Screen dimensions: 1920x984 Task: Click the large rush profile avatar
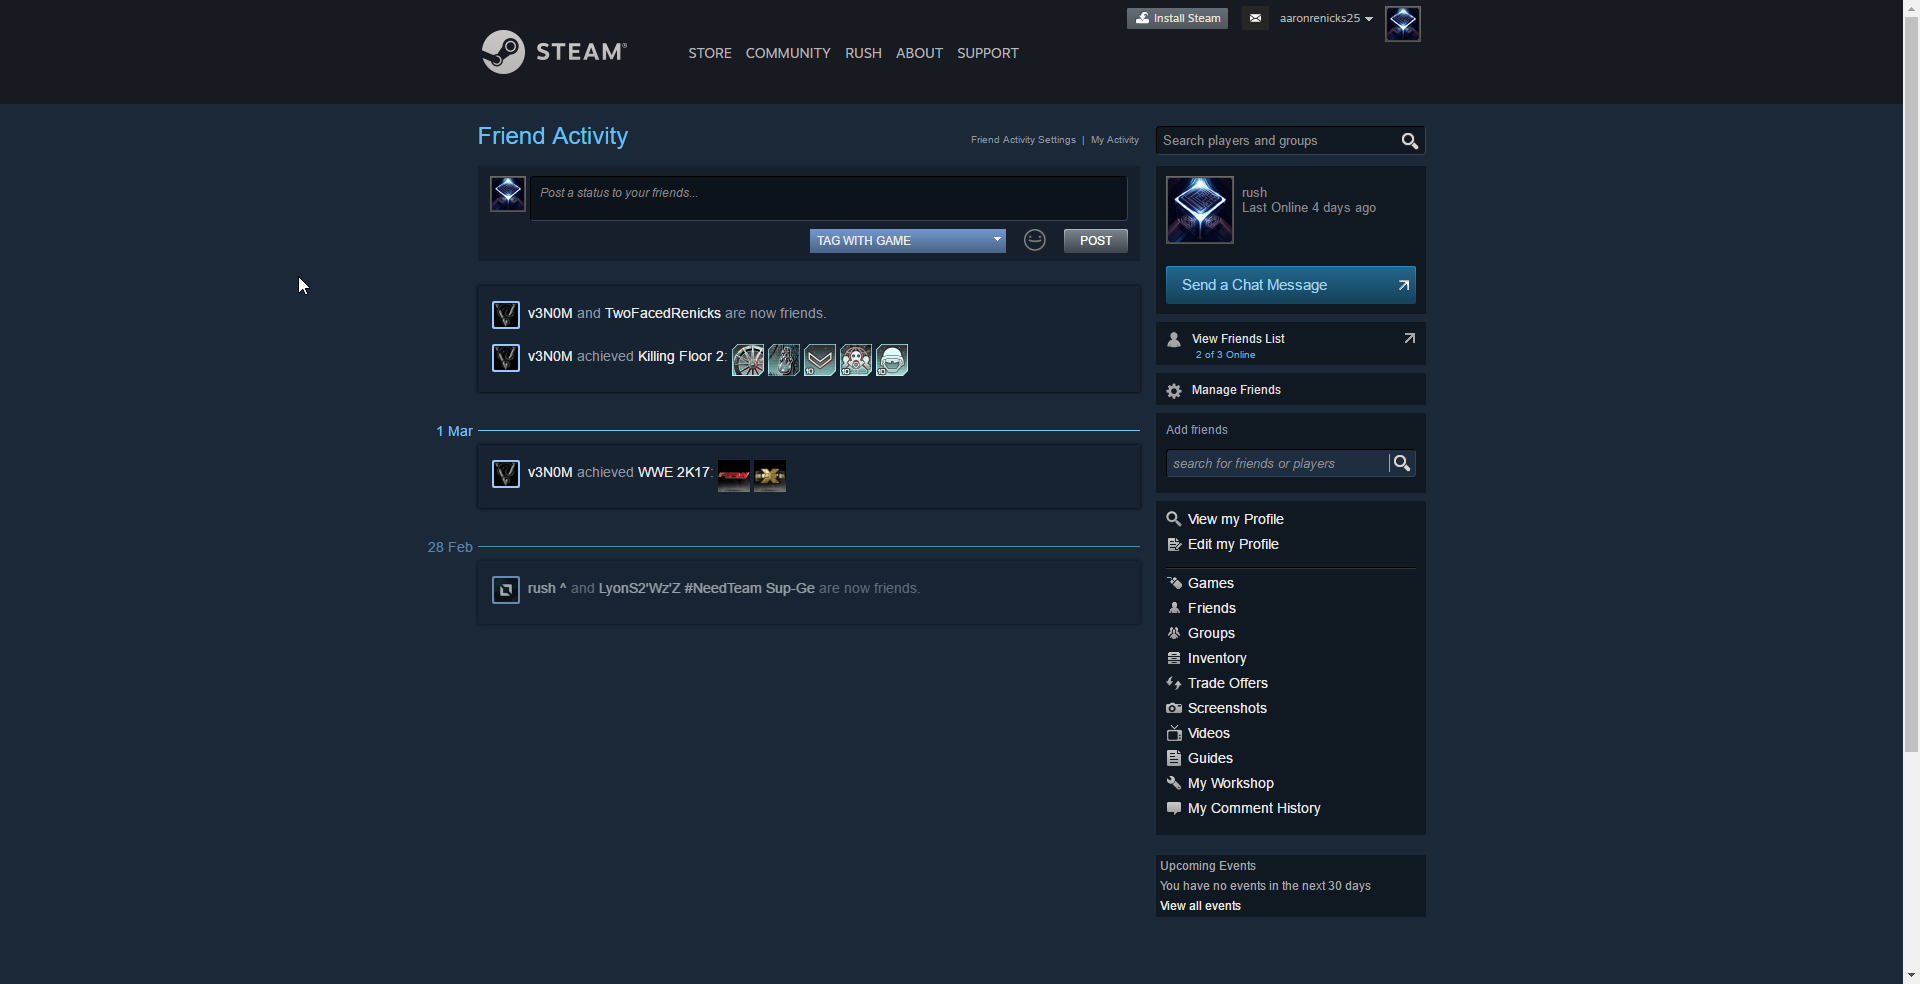(1200, 210)
